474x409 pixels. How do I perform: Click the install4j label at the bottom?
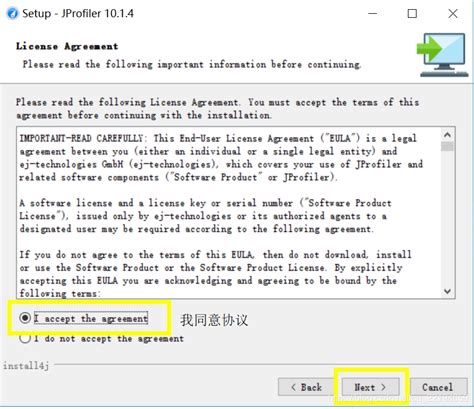[26, 366]
